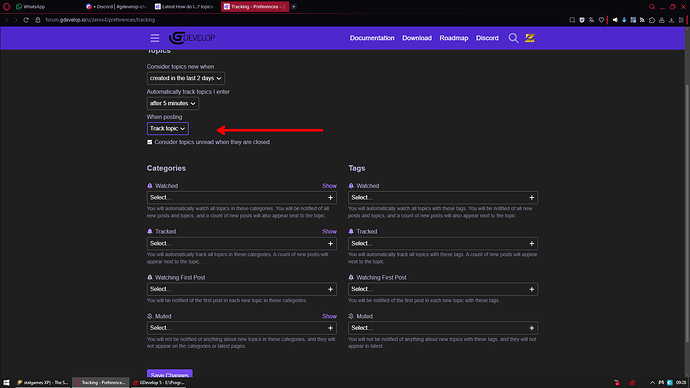
Task: Open the Tracked tags select box
Action: click(443, 243)
